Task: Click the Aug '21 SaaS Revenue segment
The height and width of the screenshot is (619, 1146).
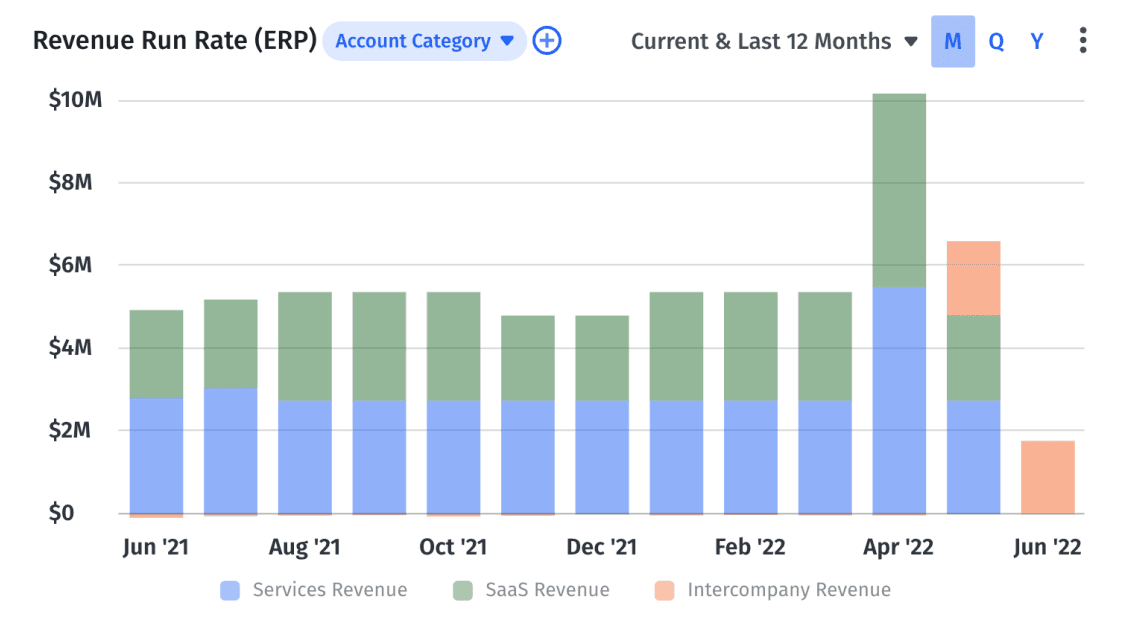Action: click(x=305, y=346)
